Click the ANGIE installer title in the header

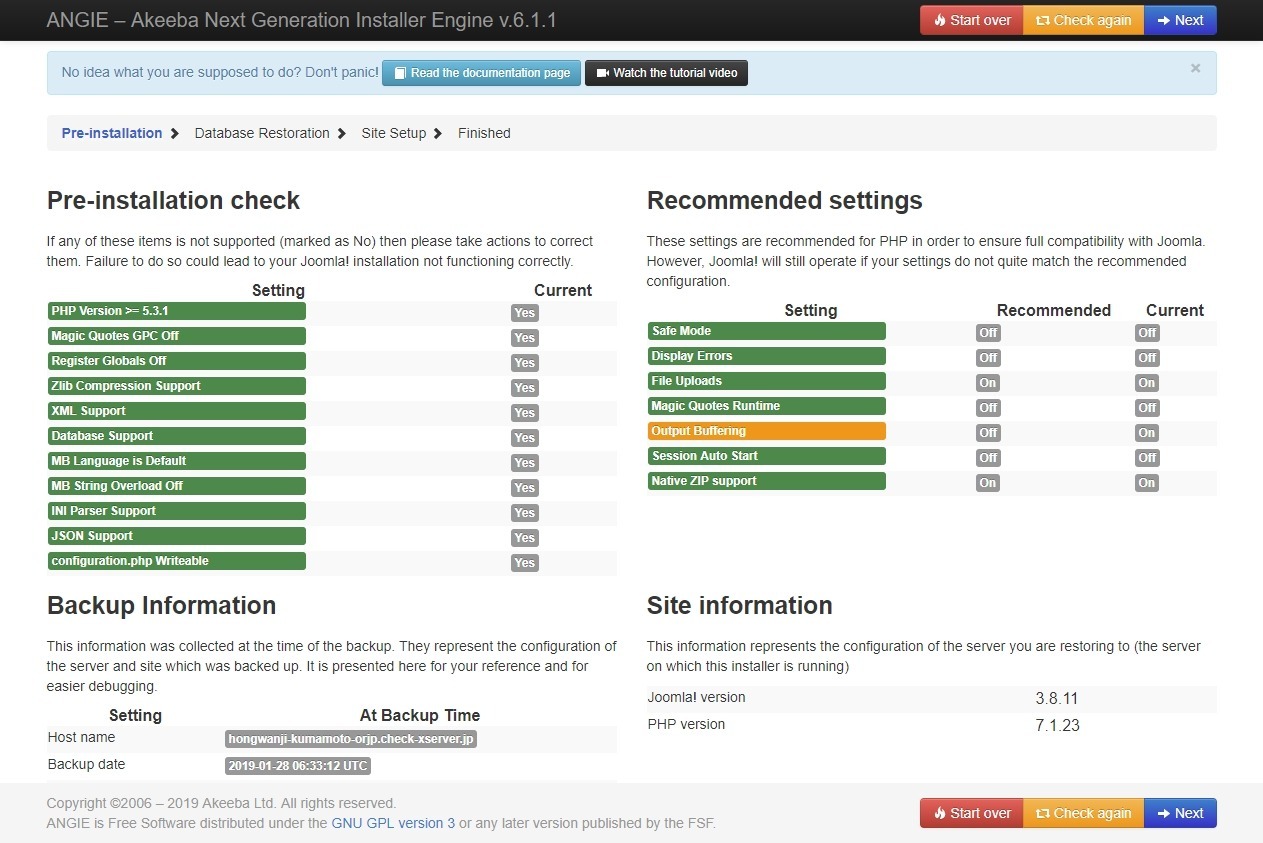click(x=302, y=20)
